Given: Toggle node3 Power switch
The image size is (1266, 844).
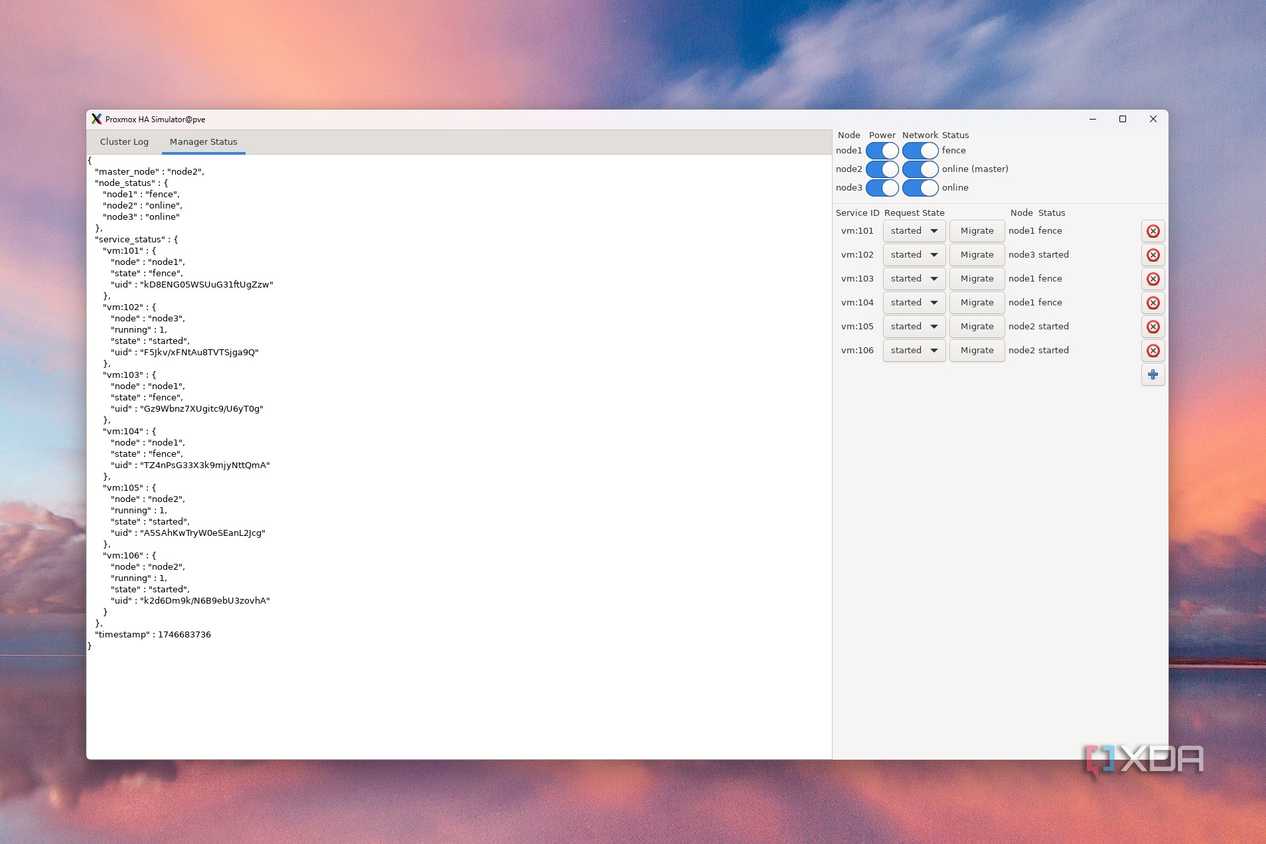Looking at the screenshot, I should [882, 188].
